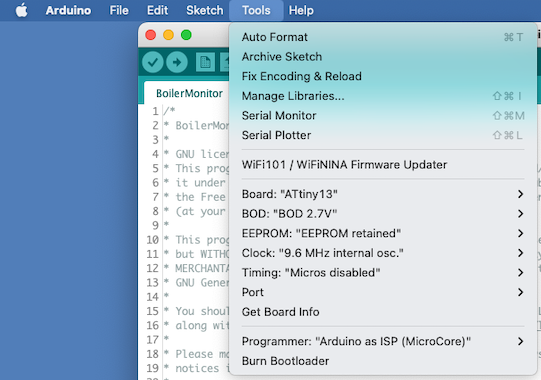The width and height of the screenshot is (541, 380).
Task: Open the Help menu
Action: pos(301,10)
